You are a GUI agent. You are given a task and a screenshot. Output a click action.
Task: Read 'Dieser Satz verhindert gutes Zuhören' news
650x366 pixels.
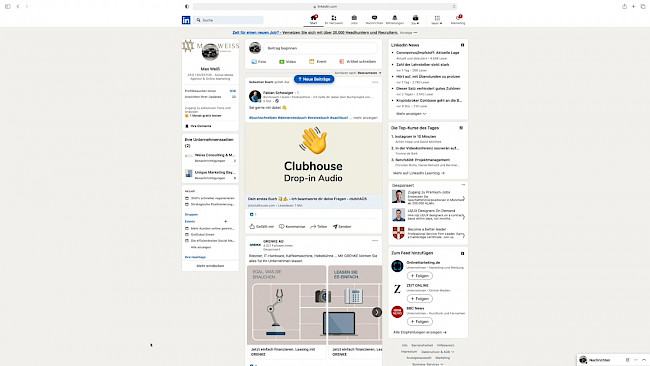tap(428, 88)
